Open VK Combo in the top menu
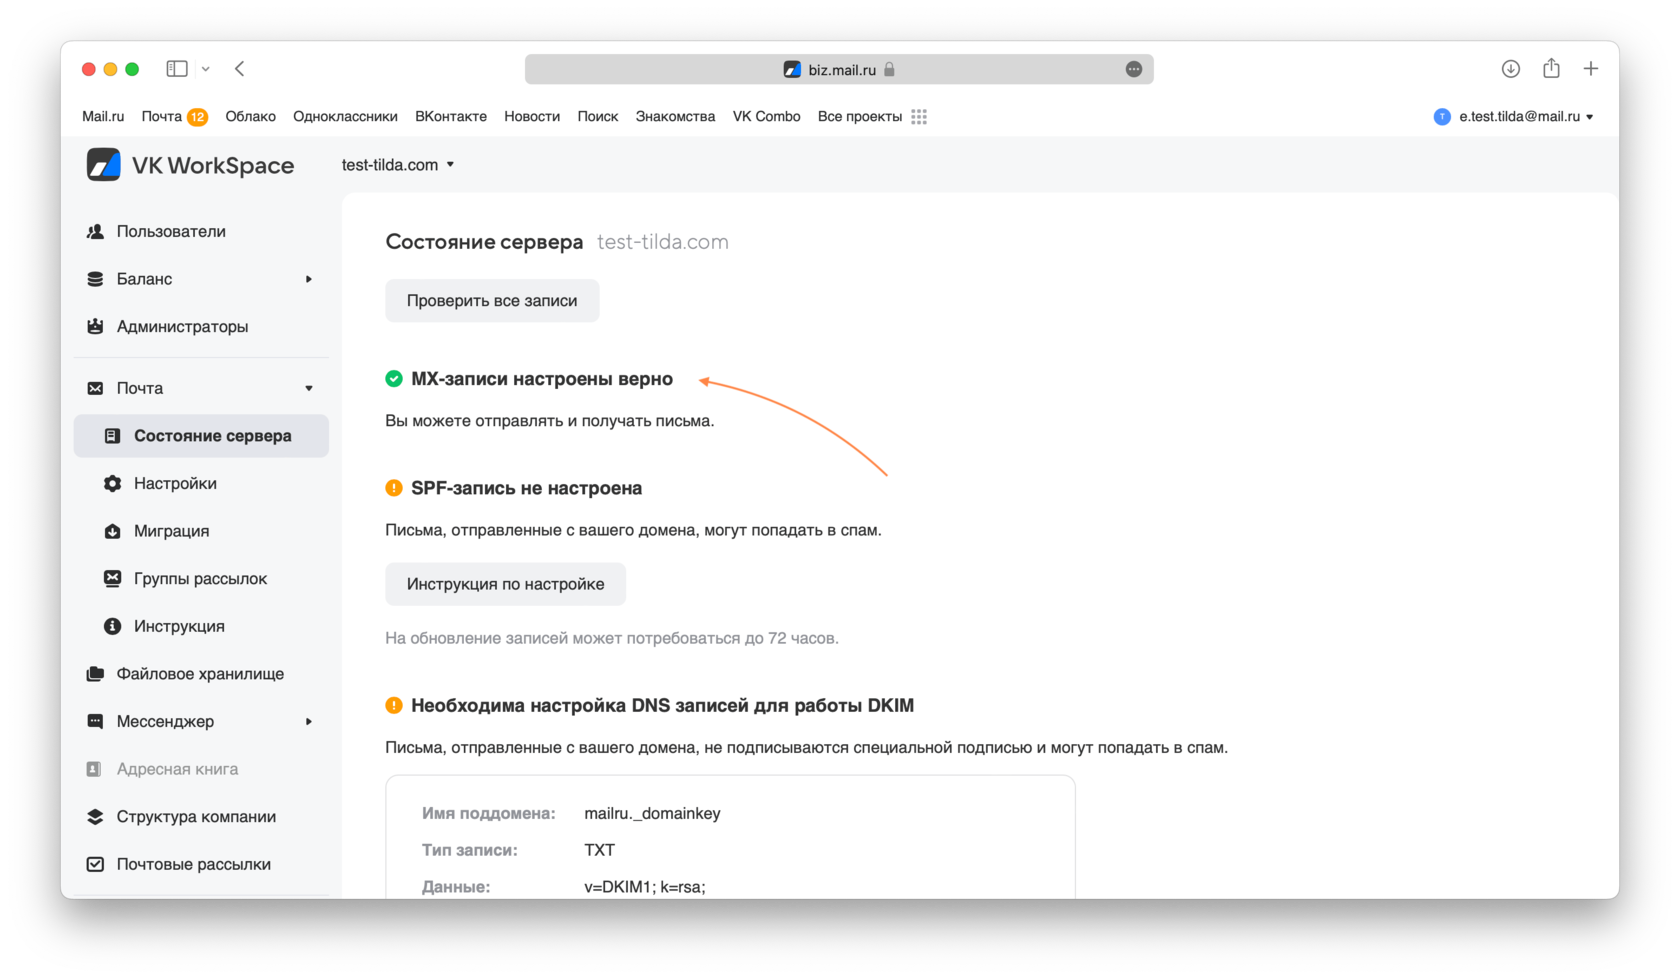The width and height of the screenshot is (1680, 979). (766, 117)
